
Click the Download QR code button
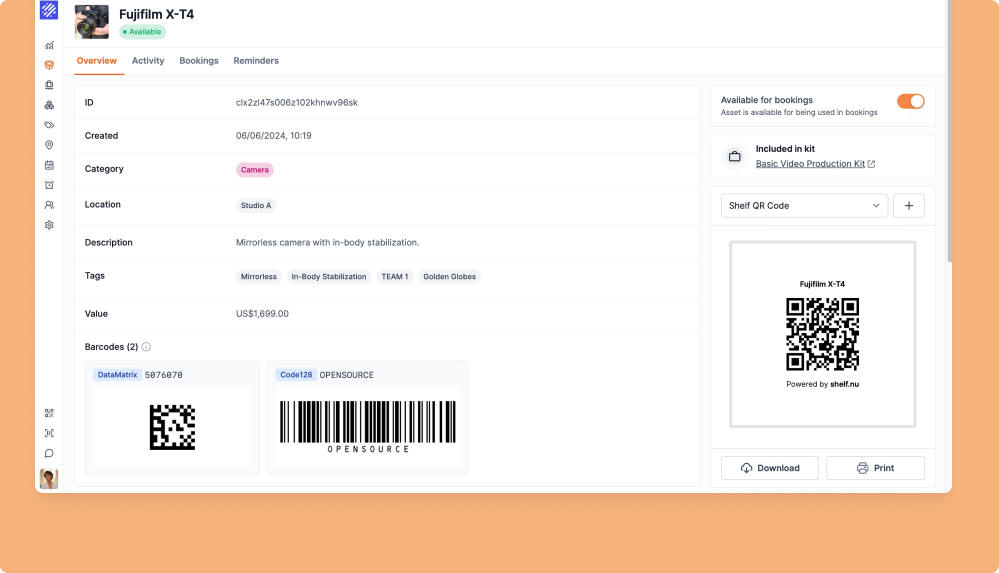pyautogui.click(x=770, y=468)
